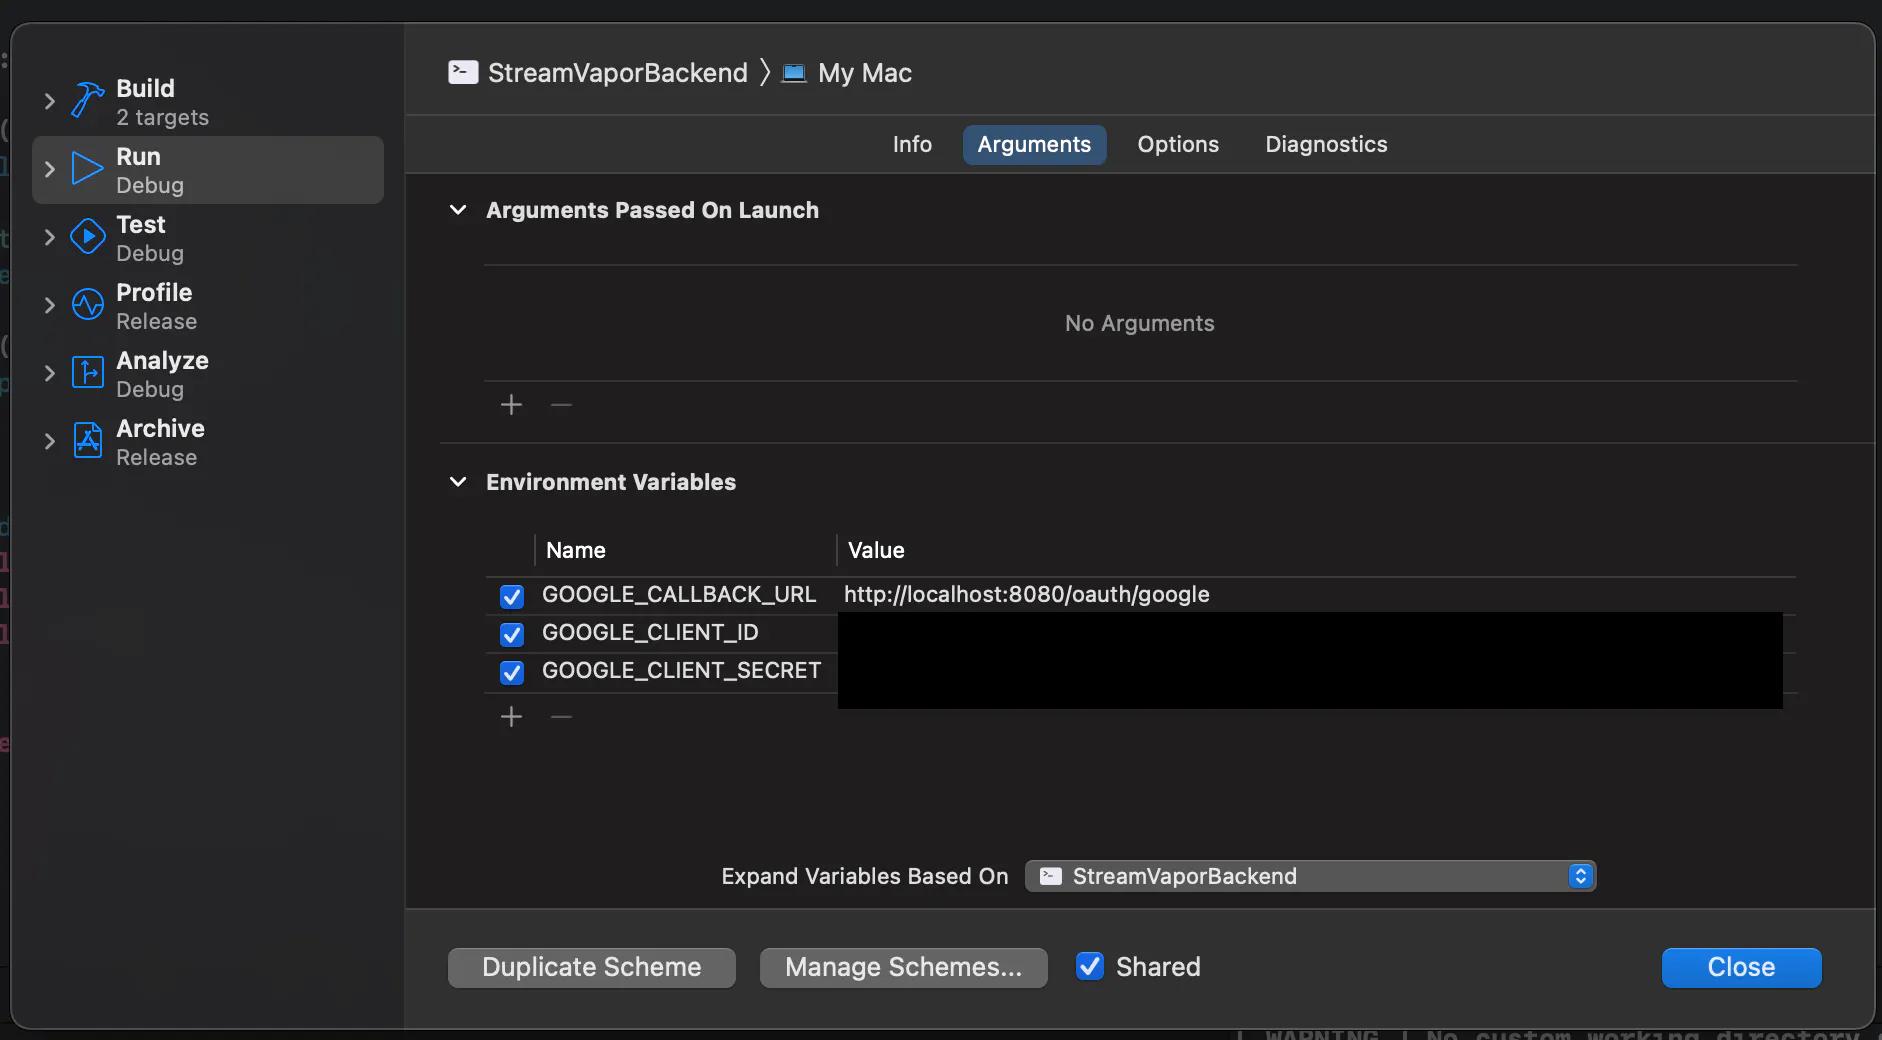Click the Archive action icon
Screen dimensions: 1882x1040
click(x=88, y=440)
